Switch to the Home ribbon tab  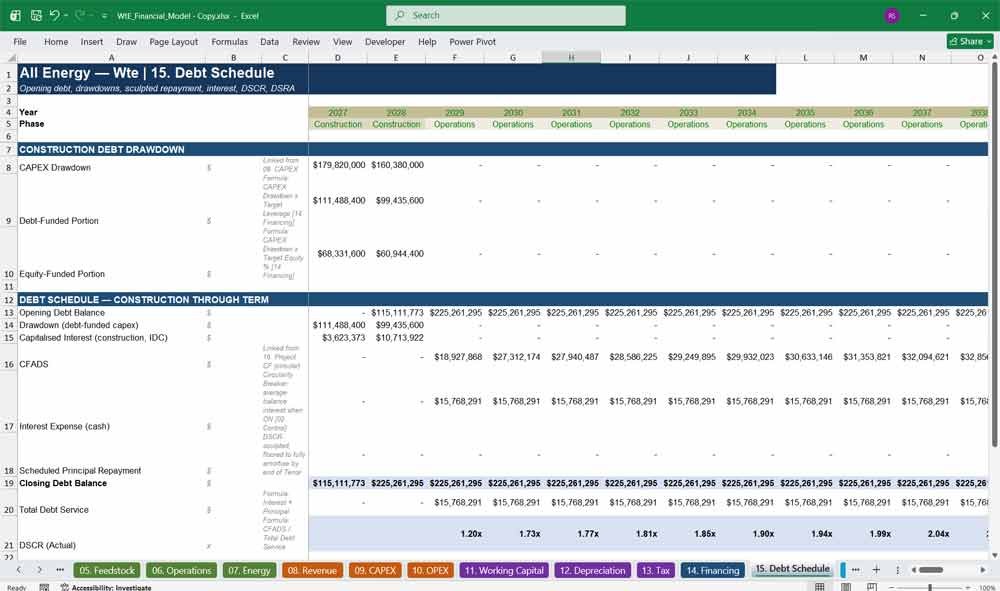55,41
